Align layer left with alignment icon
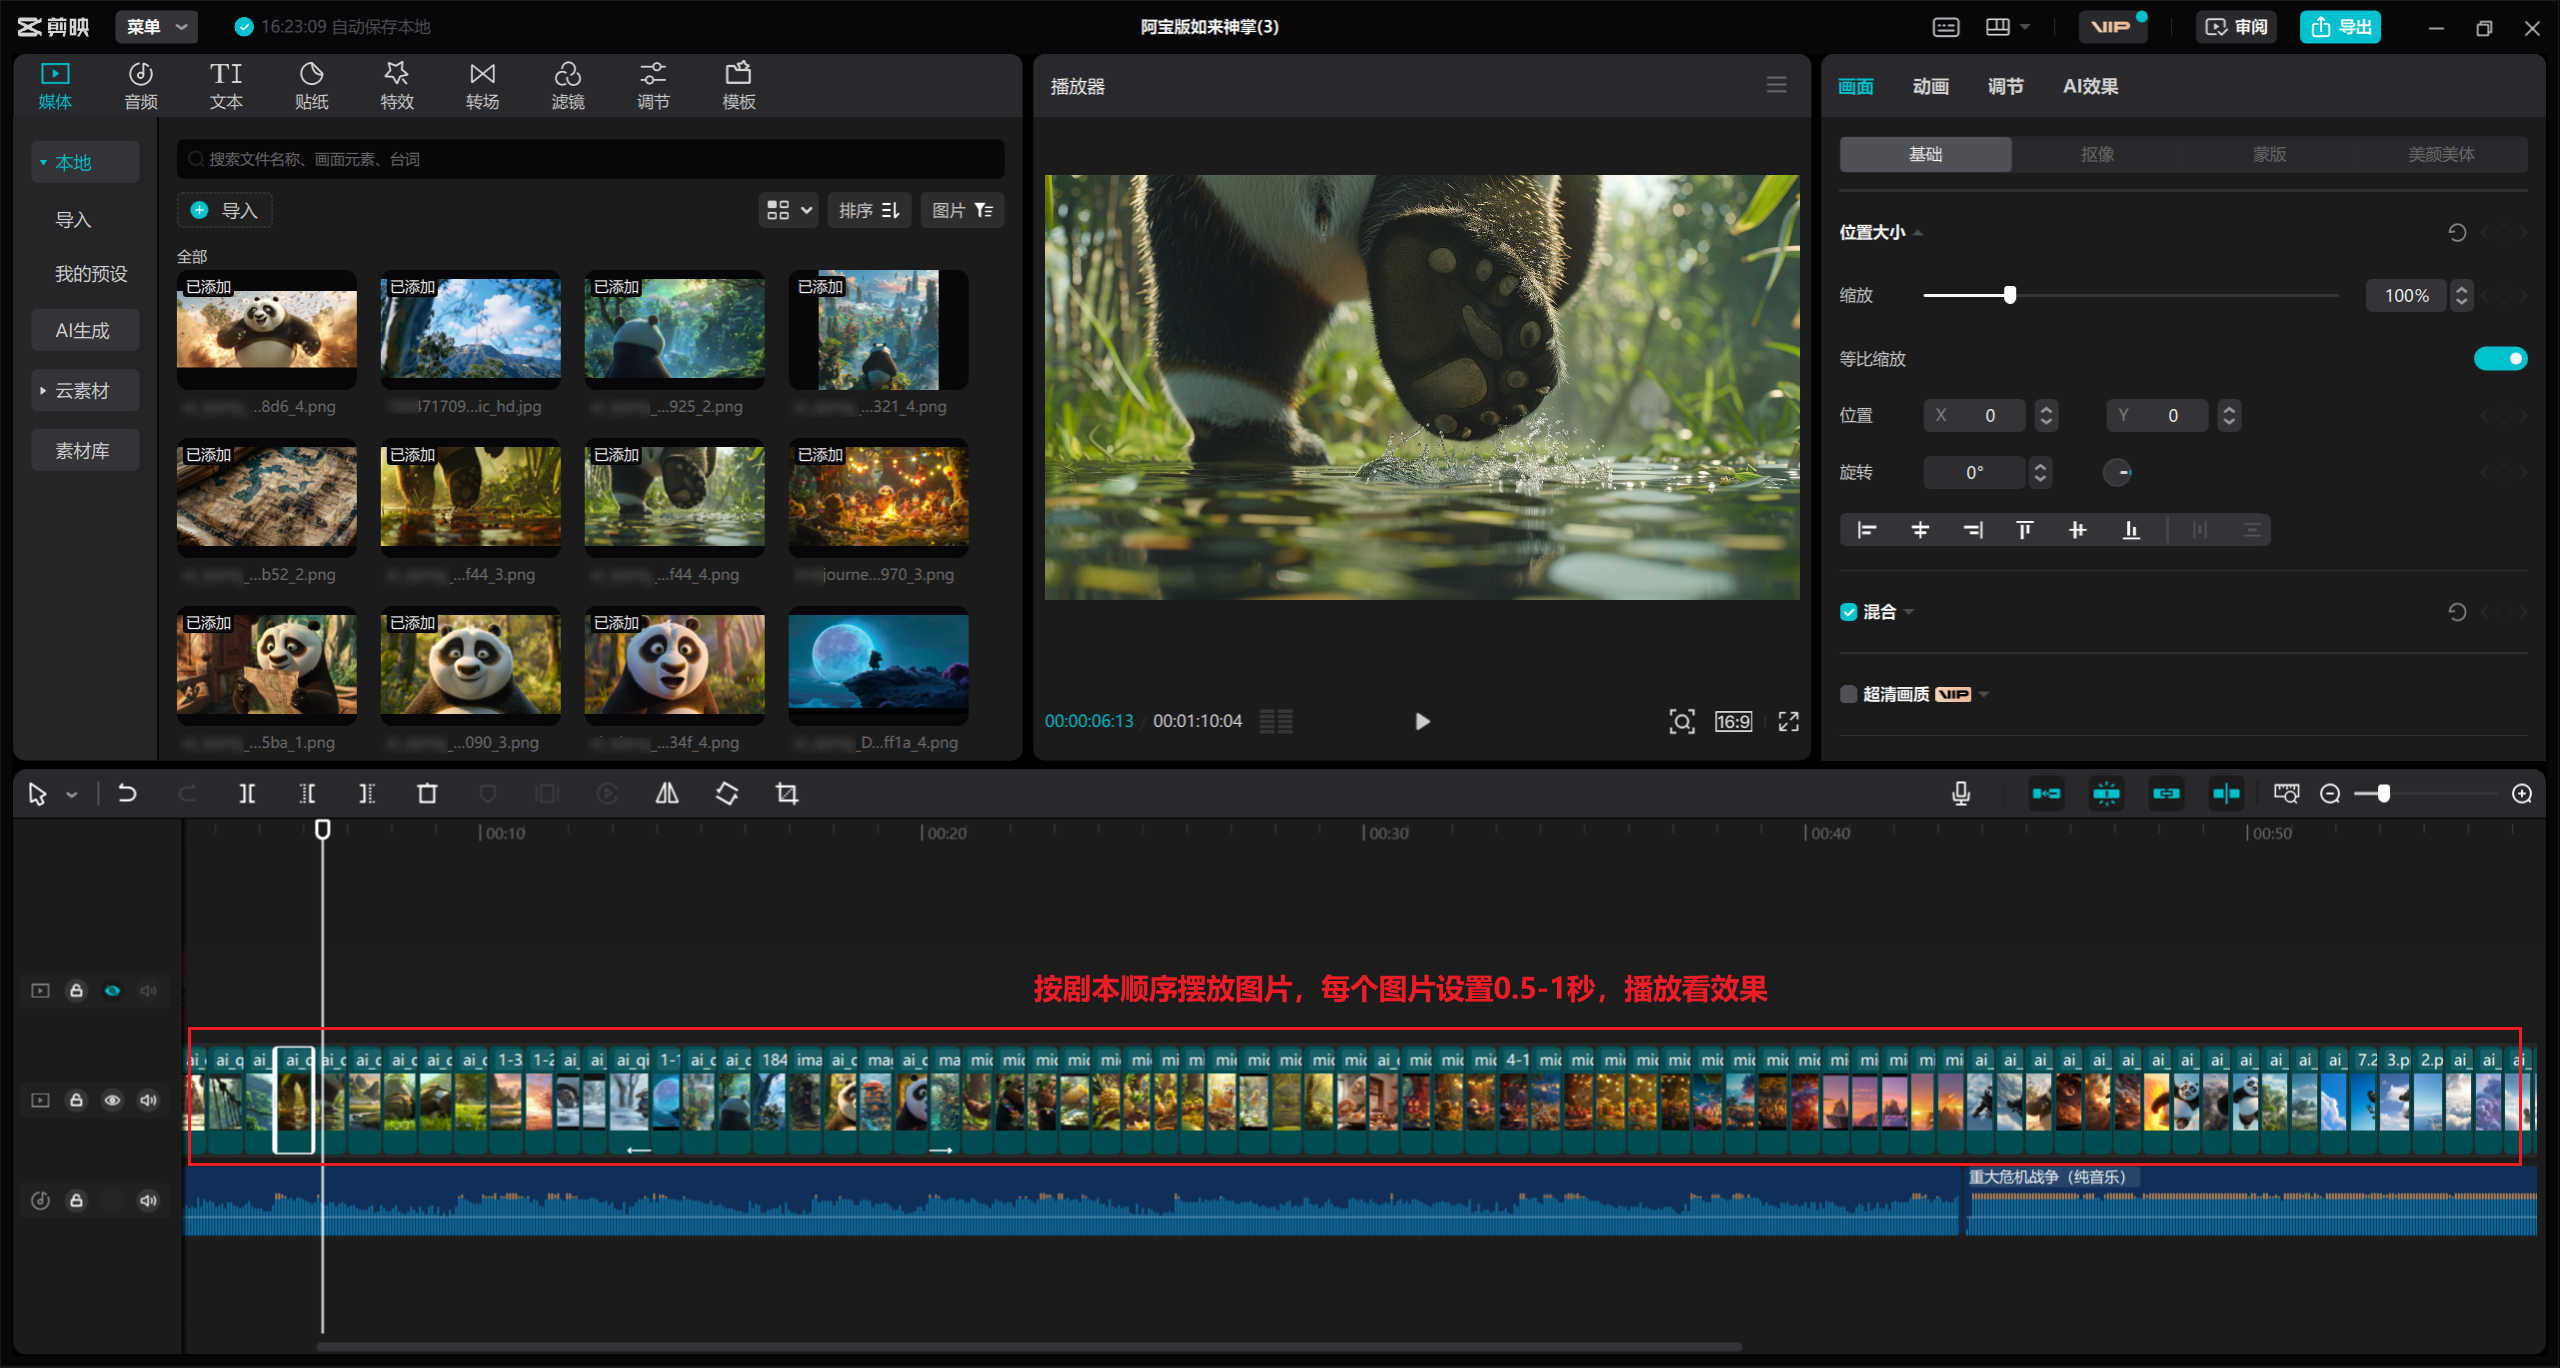This screenshot has height=1368, width=2560. (x=1867, y=530)
